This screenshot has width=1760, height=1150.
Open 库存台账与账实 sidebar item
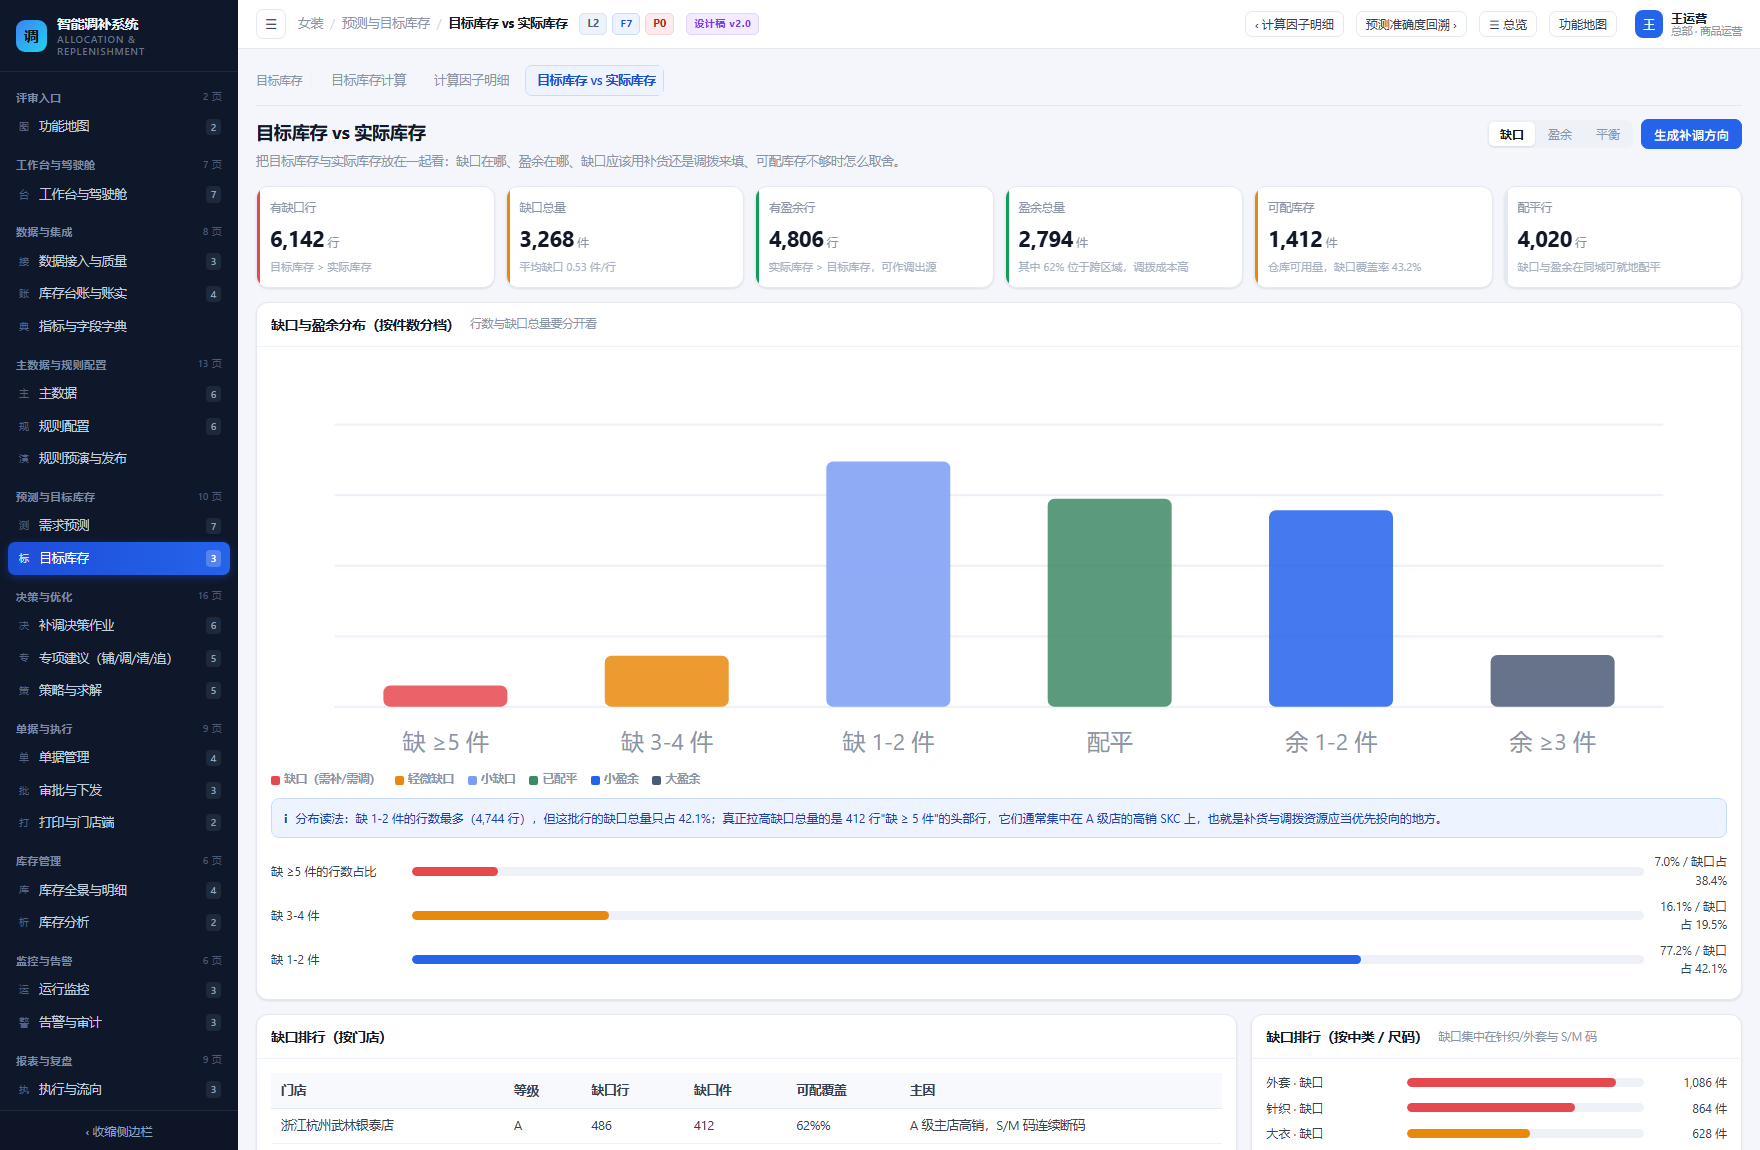119,294
